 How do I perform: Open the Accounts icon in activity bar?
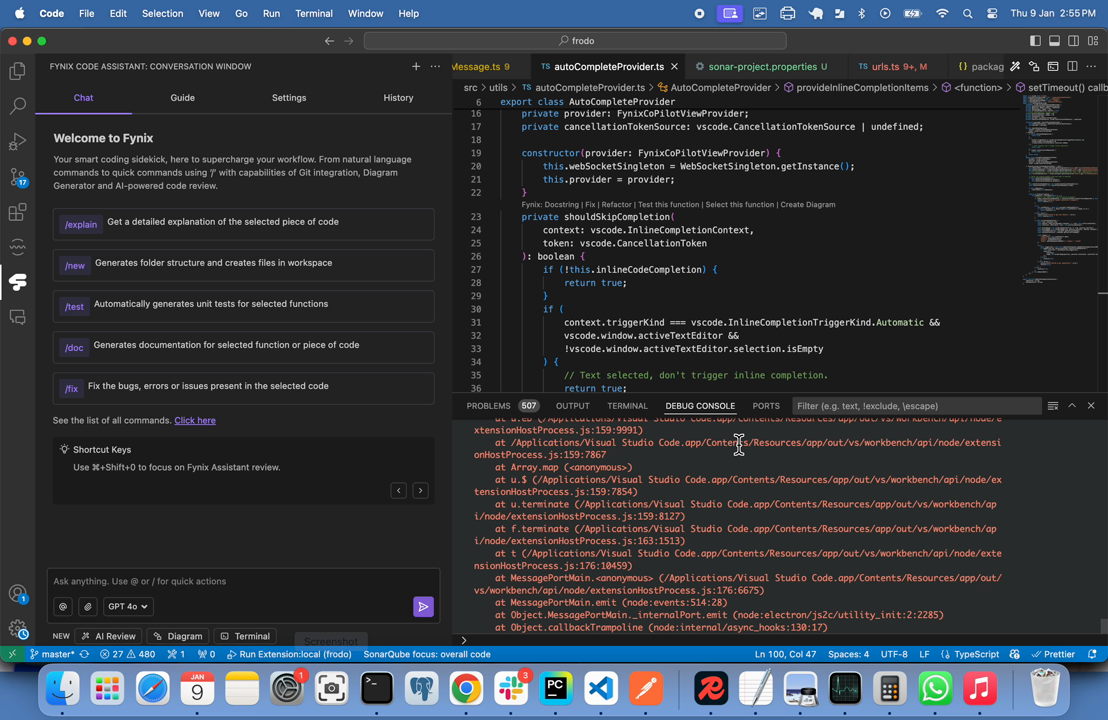[x=18, y=594]
